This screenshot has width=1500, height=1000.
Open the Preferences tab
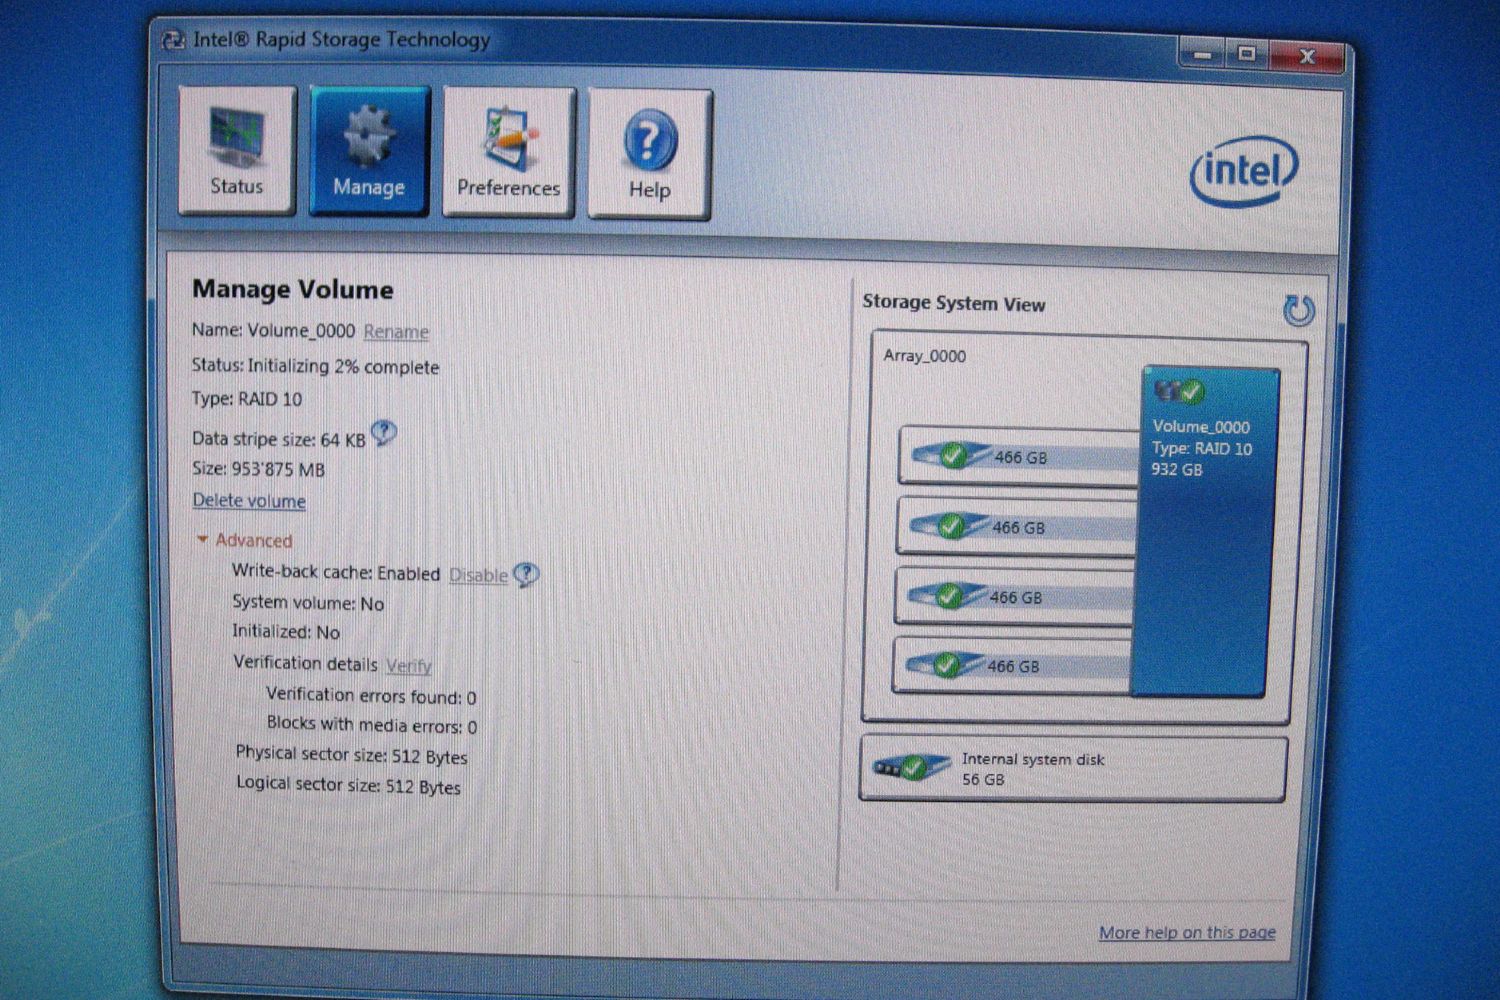tap(509, 153)
